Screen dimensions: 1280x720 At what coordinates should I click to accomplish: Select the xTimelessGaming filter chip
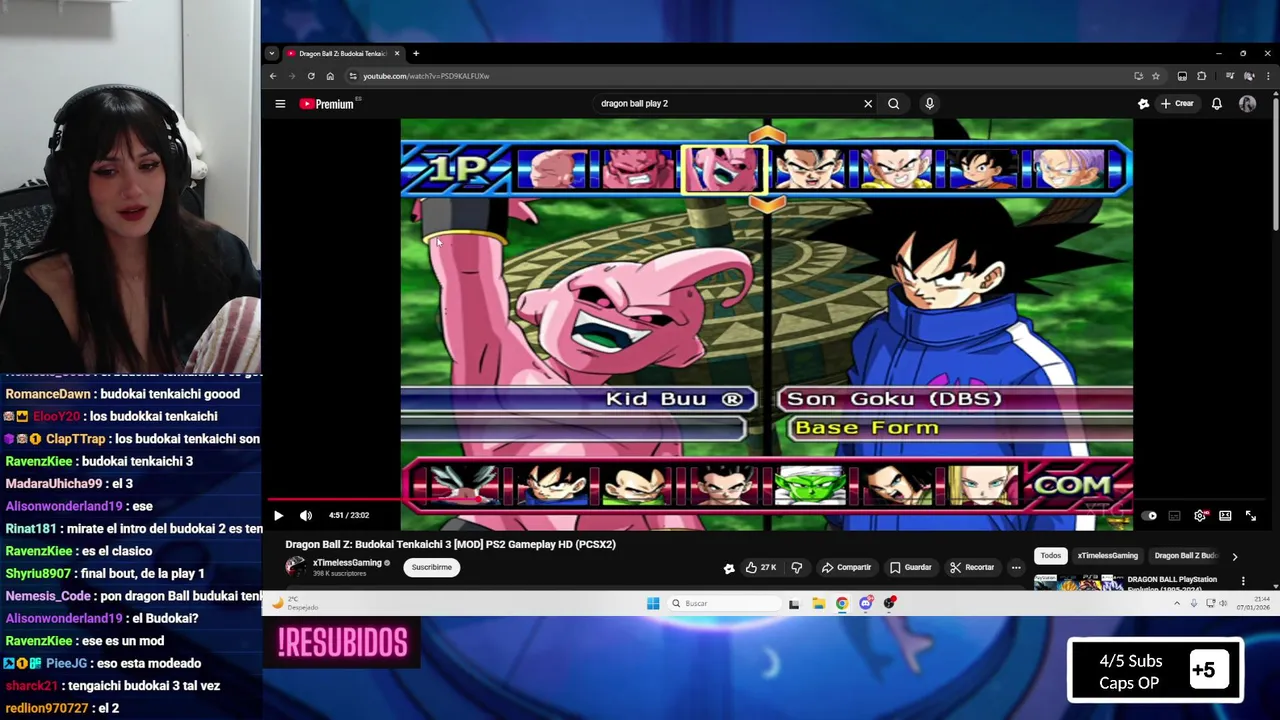1107,556
